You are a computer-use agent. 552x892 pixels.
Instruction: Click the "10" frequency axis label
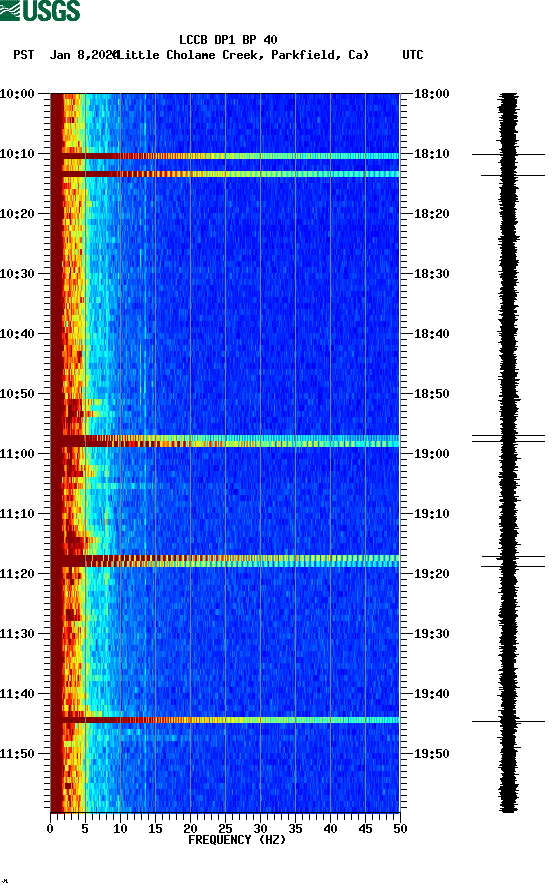[120, 829]
